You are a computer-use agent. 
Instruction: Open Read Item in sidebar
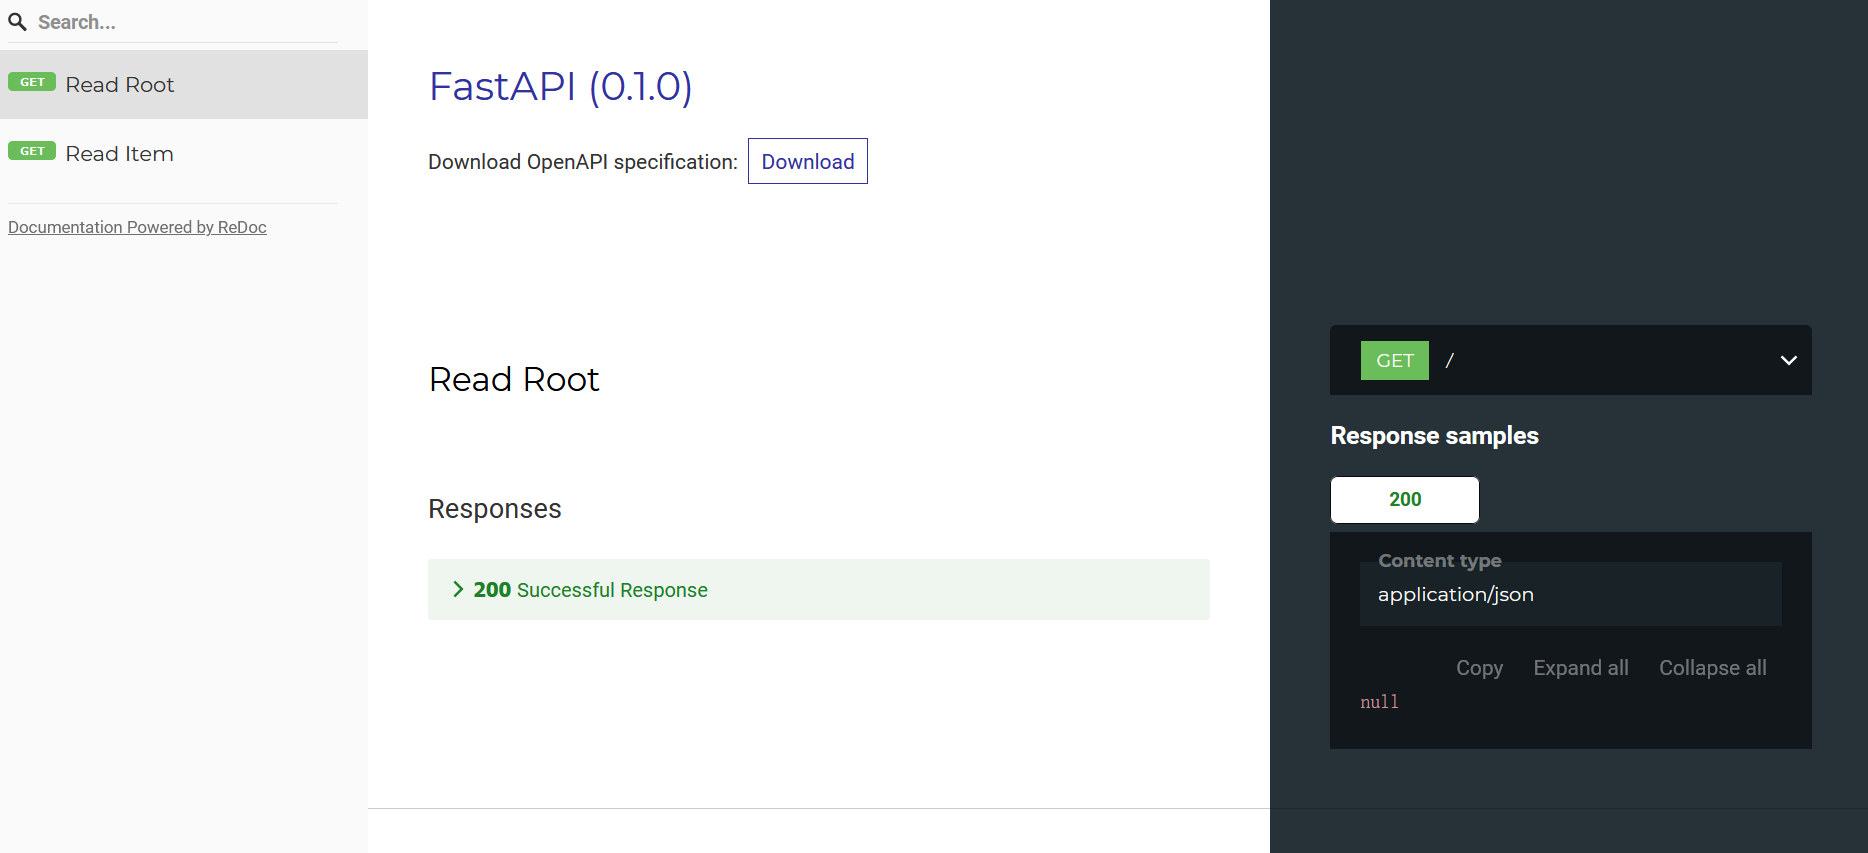184,154
